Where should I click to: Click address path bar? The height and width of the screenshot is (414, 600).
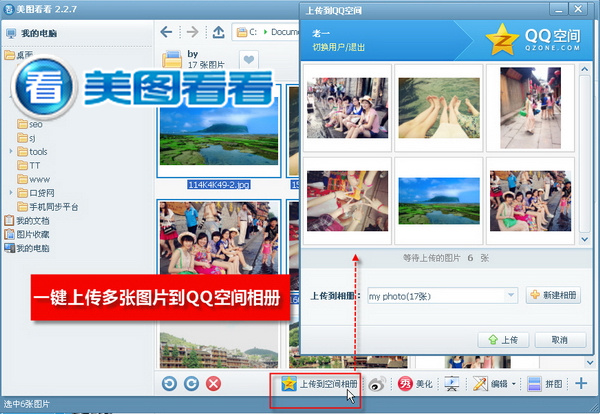tap(266, 32)
